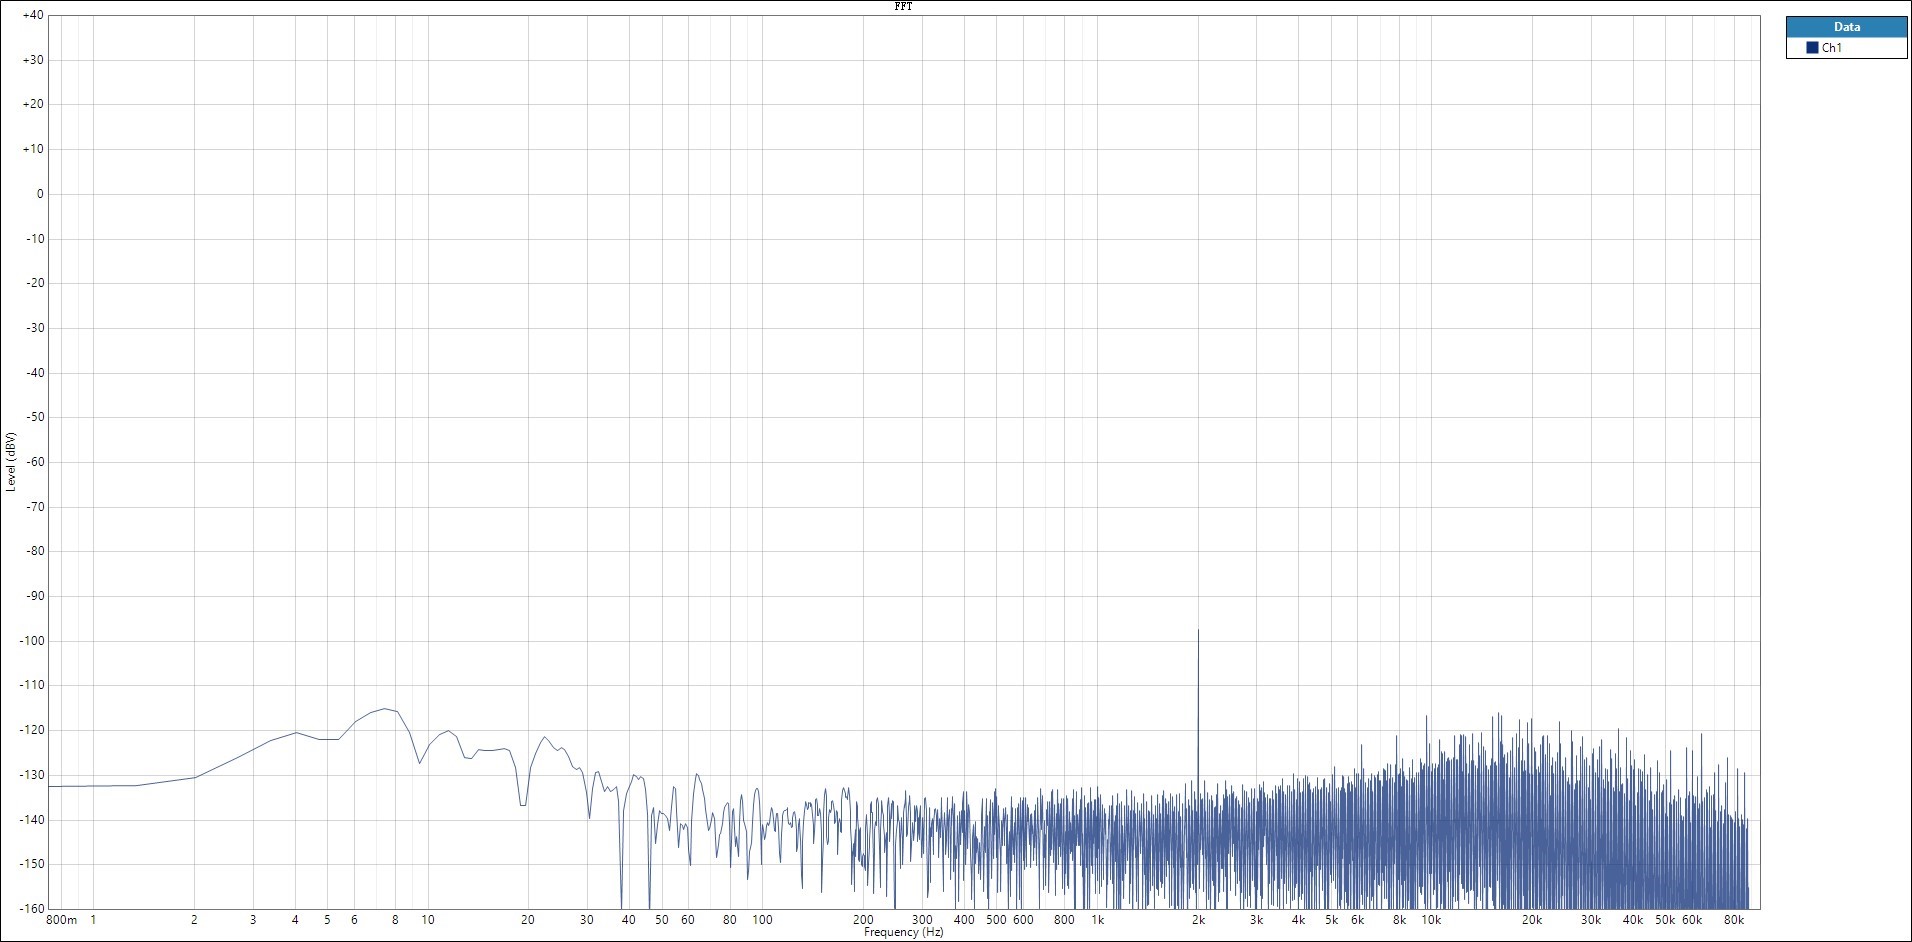The height and width of the screenshot is (942, 1912).
Task: Click the 20k frequency axis tick label
Action: 1532,920
